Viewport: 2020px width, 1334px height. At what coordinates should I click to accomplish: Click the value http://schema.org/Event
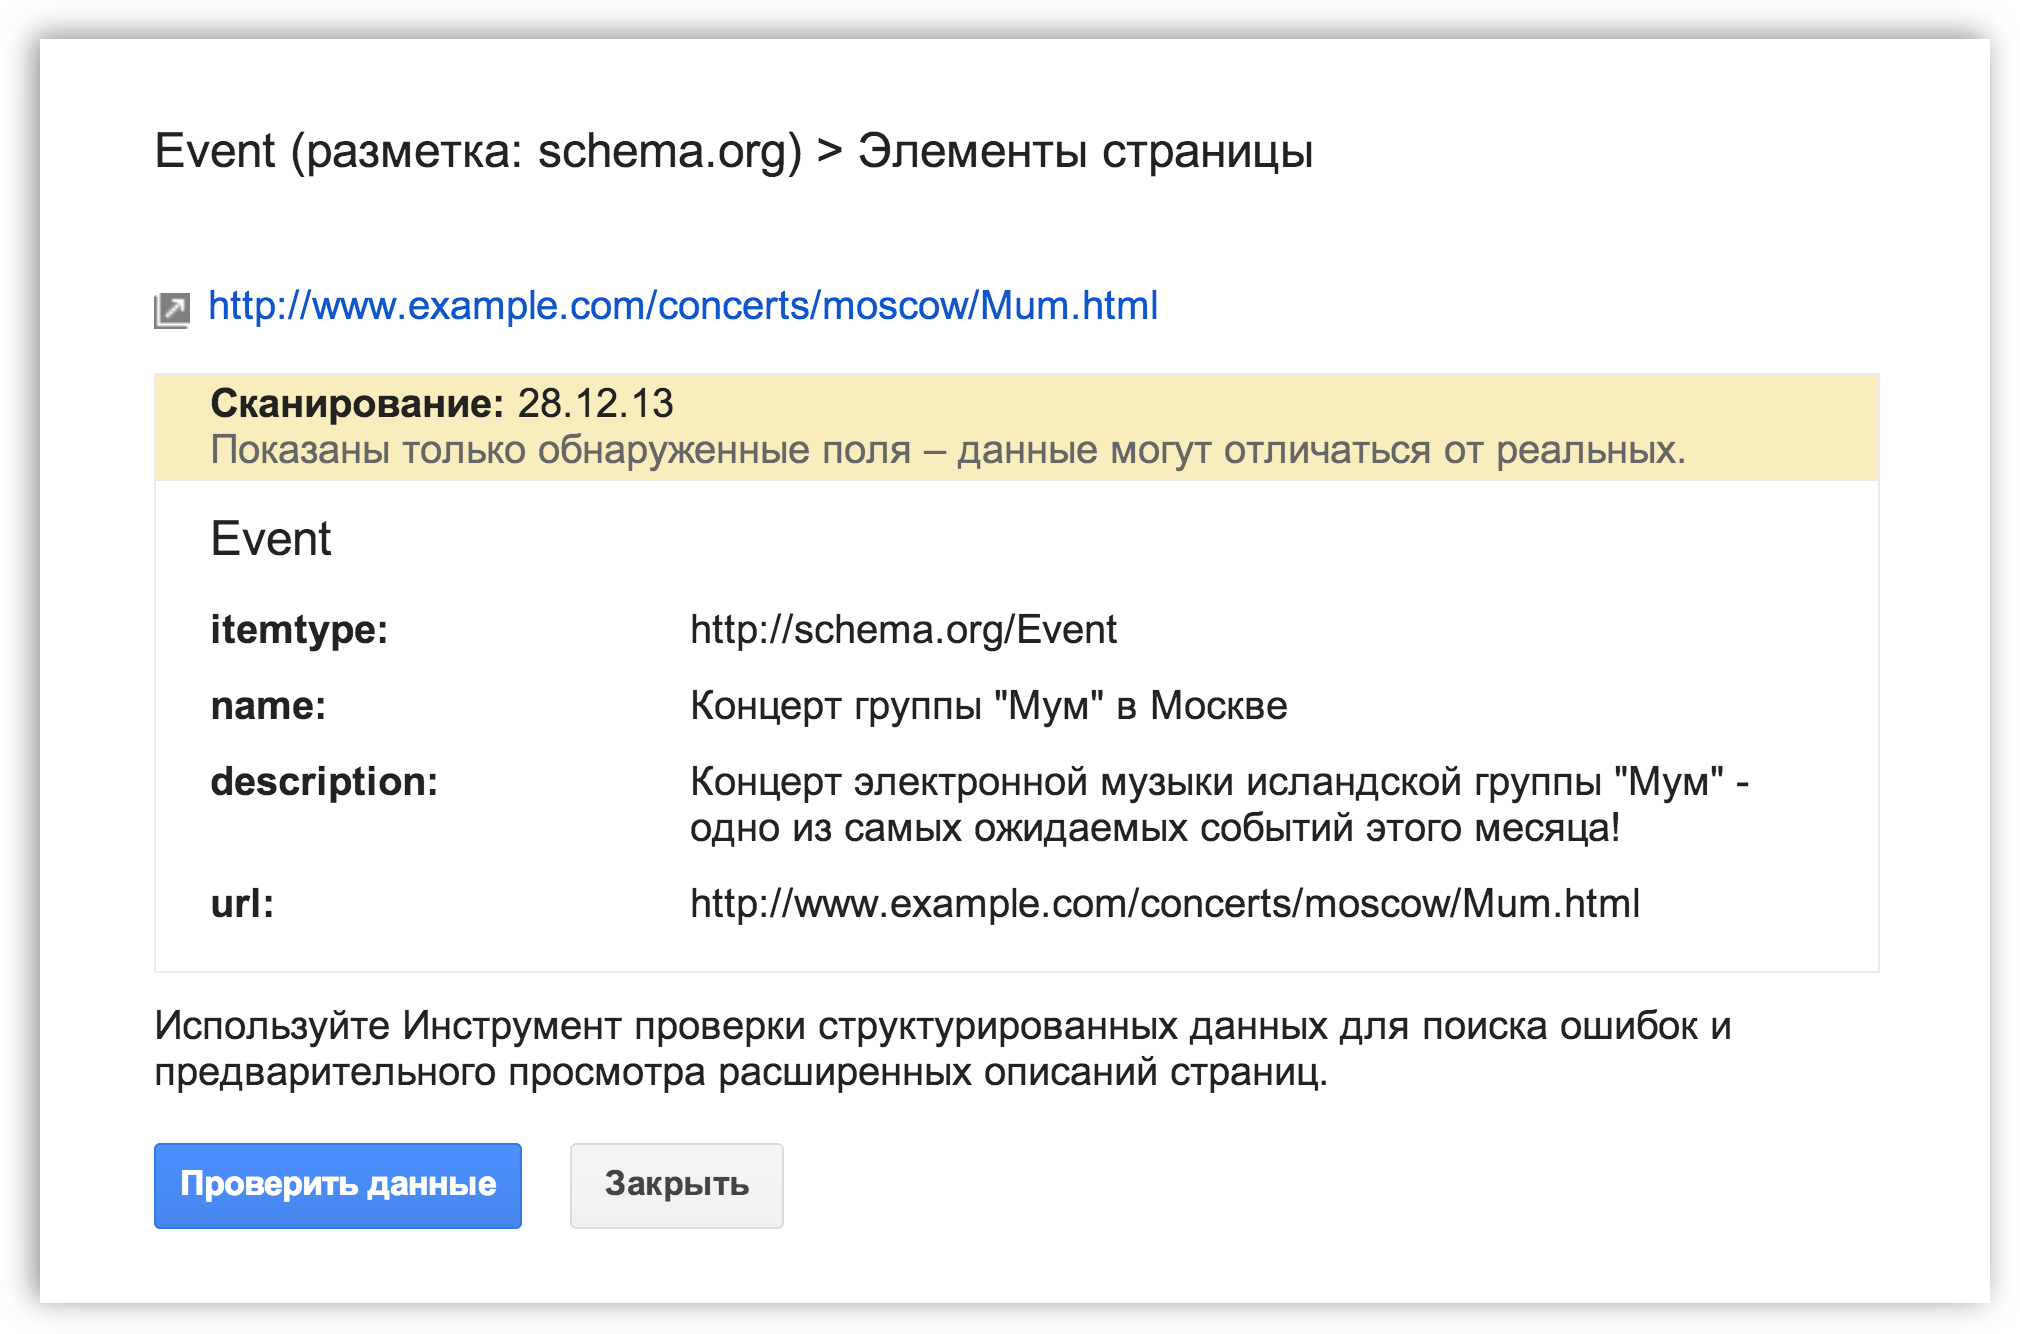click(904, 630)
